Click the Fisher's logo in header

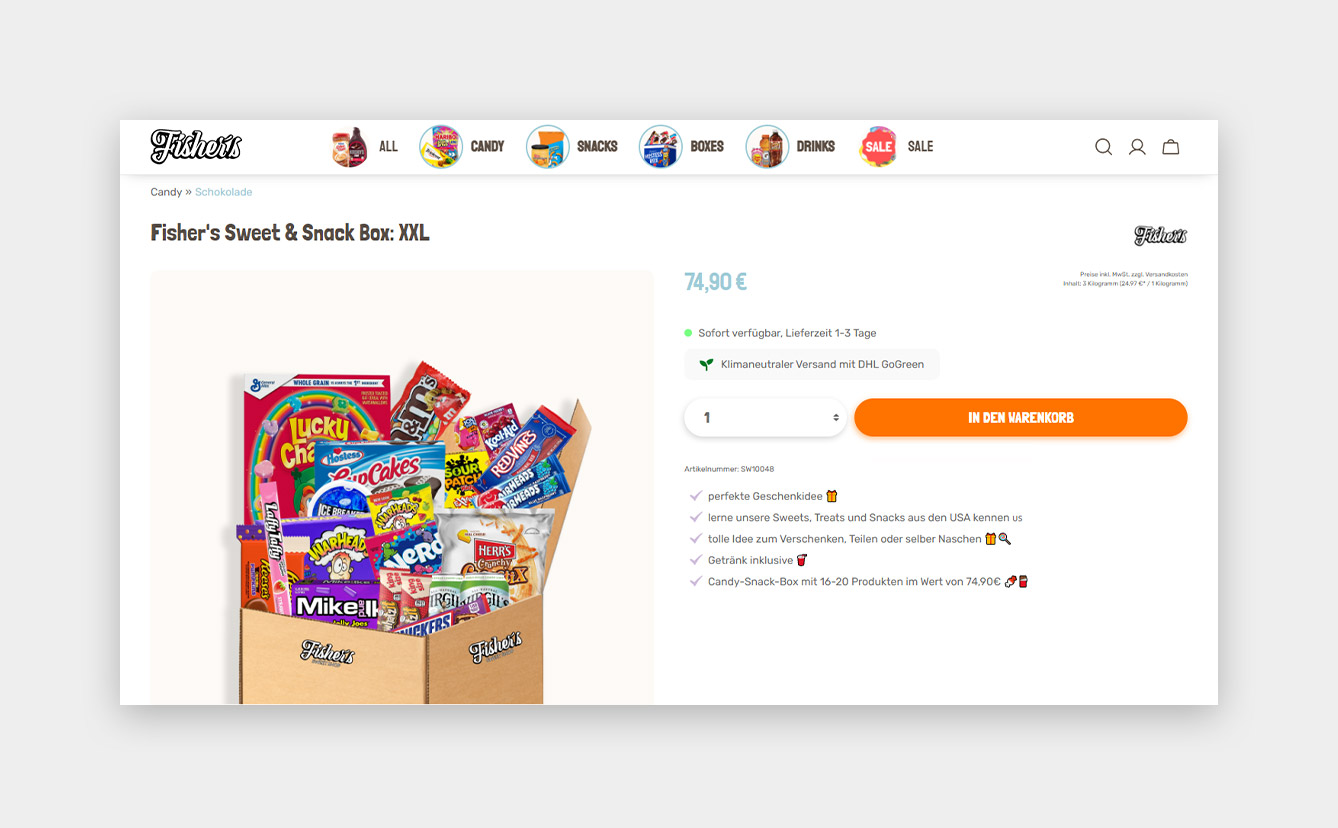pyautogui.click(x=196, y=146)
